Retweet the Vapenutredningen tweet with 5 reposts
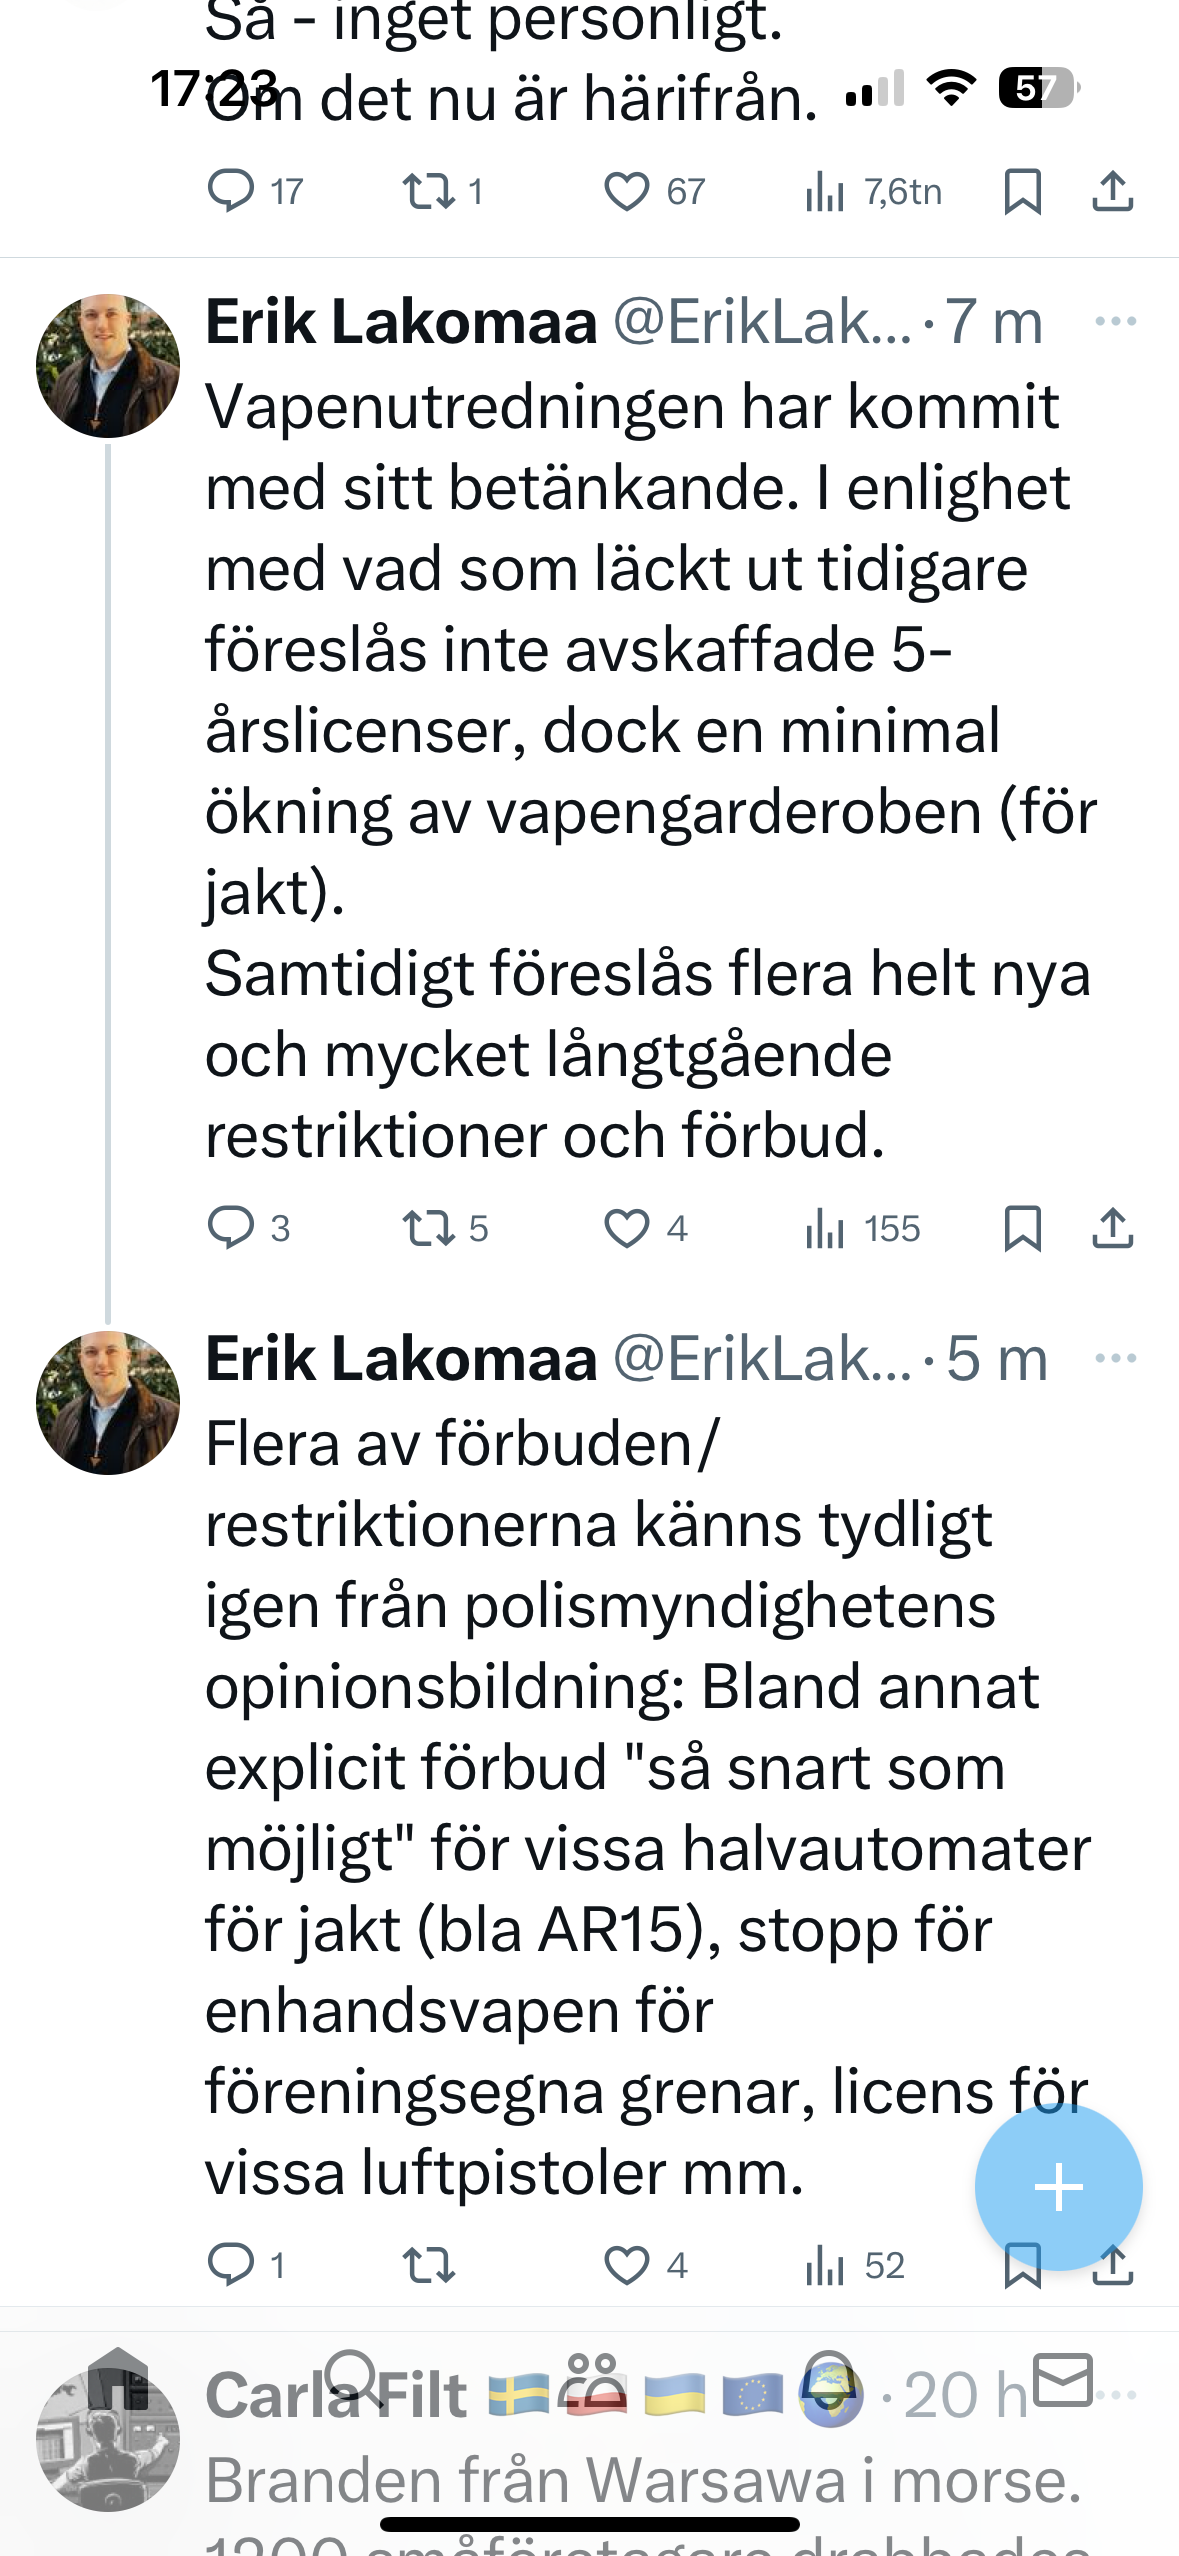This screenshot has height=2556, width=1179. (x=428, y=1228)
